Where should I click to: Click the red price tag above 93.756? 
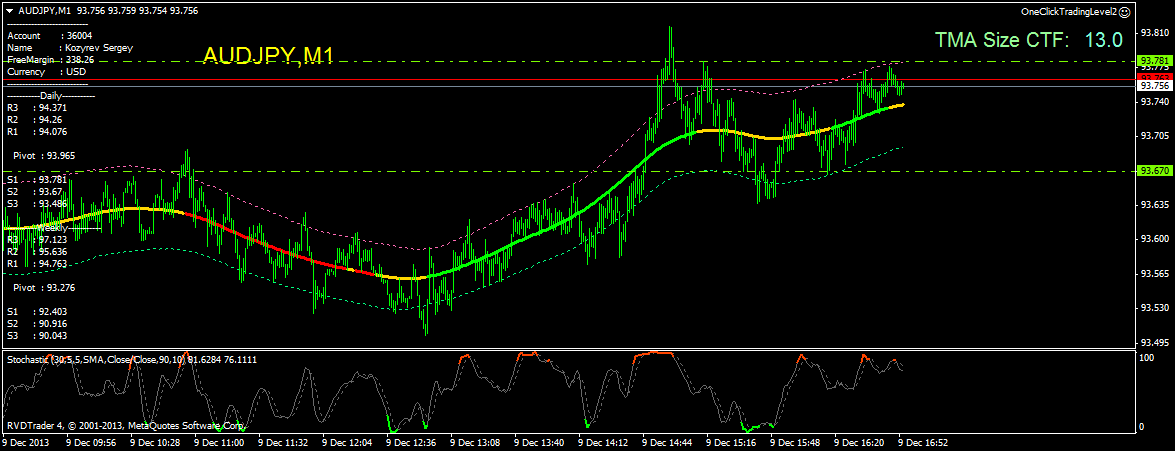coord(1154,77)
